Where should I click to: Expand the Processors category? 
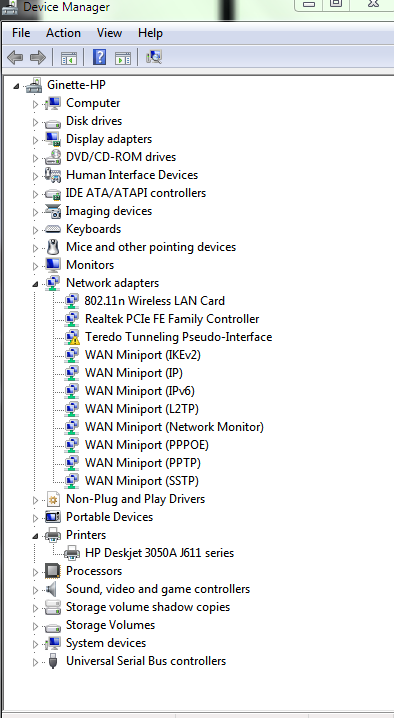click(x=35, y=572)
